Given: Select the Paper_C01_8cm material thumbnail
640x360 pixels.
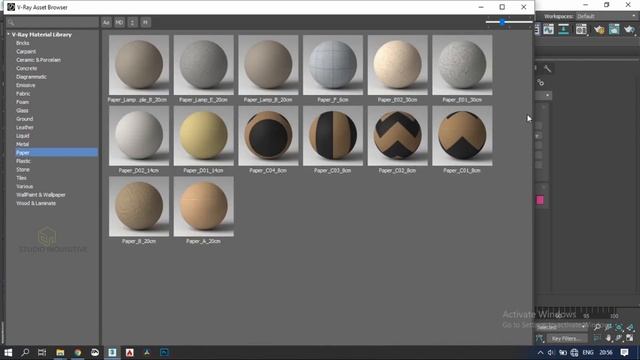Looking at the screenshot, I should point(462,136).
